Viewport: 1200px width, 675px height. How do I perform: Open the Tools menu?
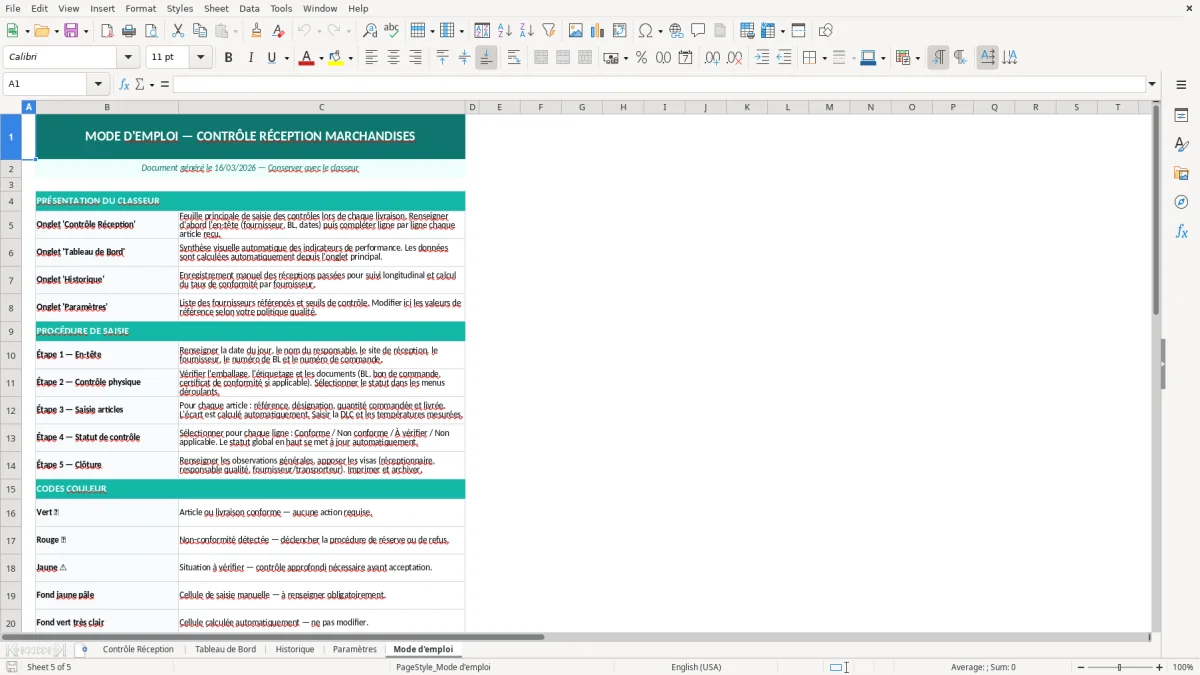pyautogui.click(x=281, y=8)
